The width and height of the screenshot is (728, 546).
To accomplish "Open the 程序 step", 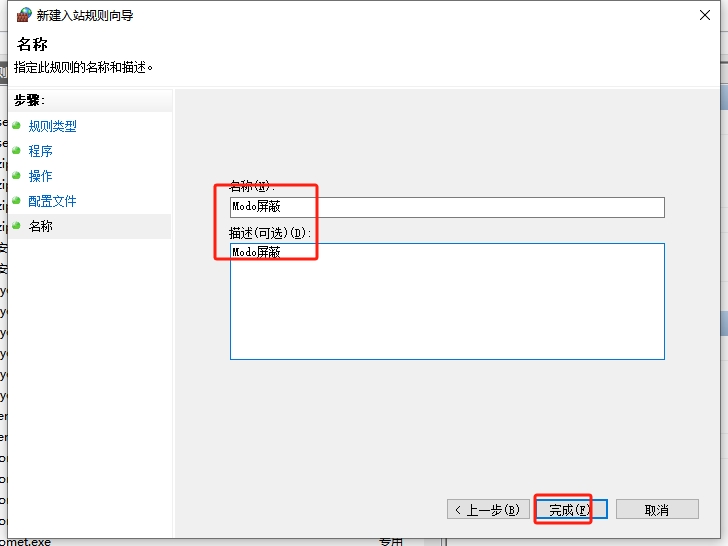I will click(40, 151).
